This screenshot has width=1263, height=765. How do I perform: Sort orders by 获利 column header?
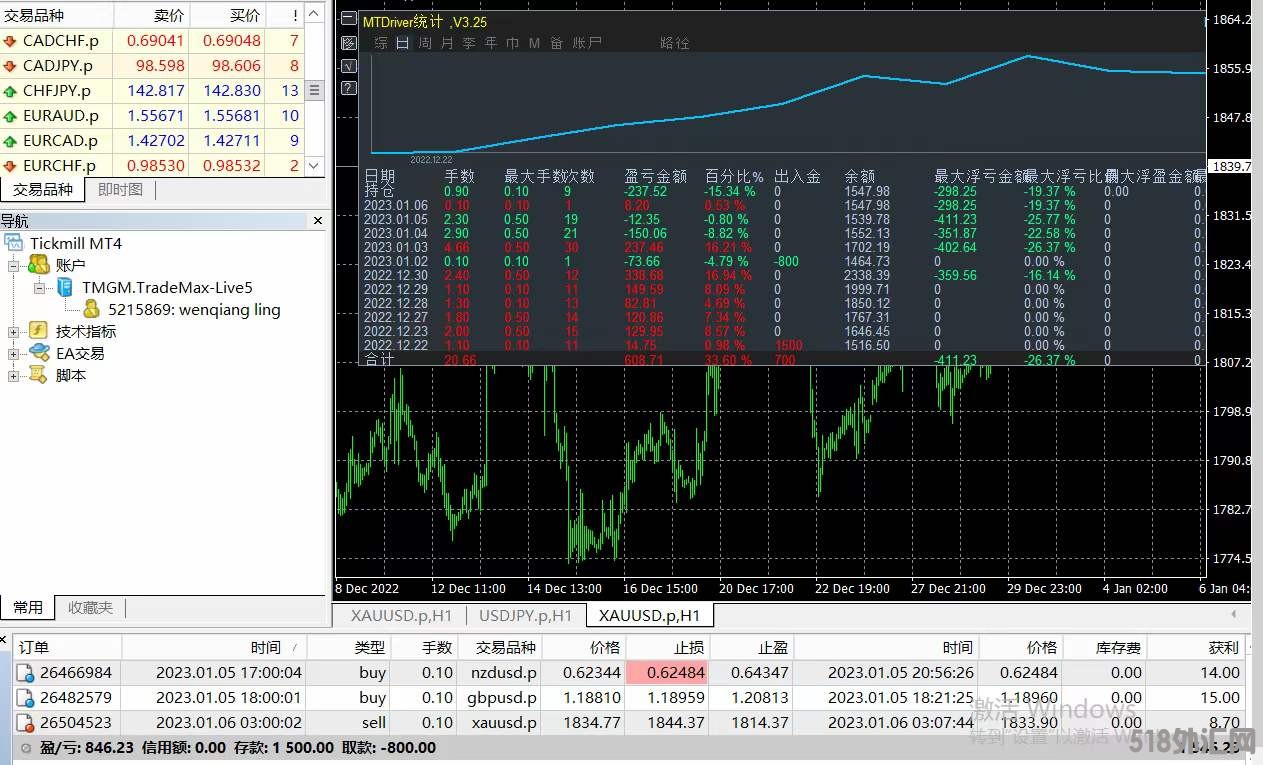[1195, 647]
